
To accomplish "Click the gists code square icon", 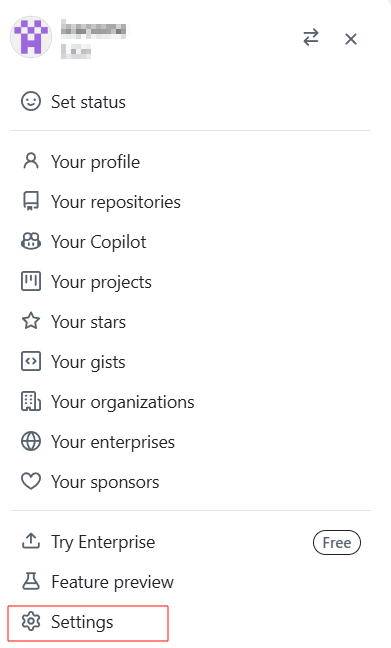I will (x=31, y=361).
